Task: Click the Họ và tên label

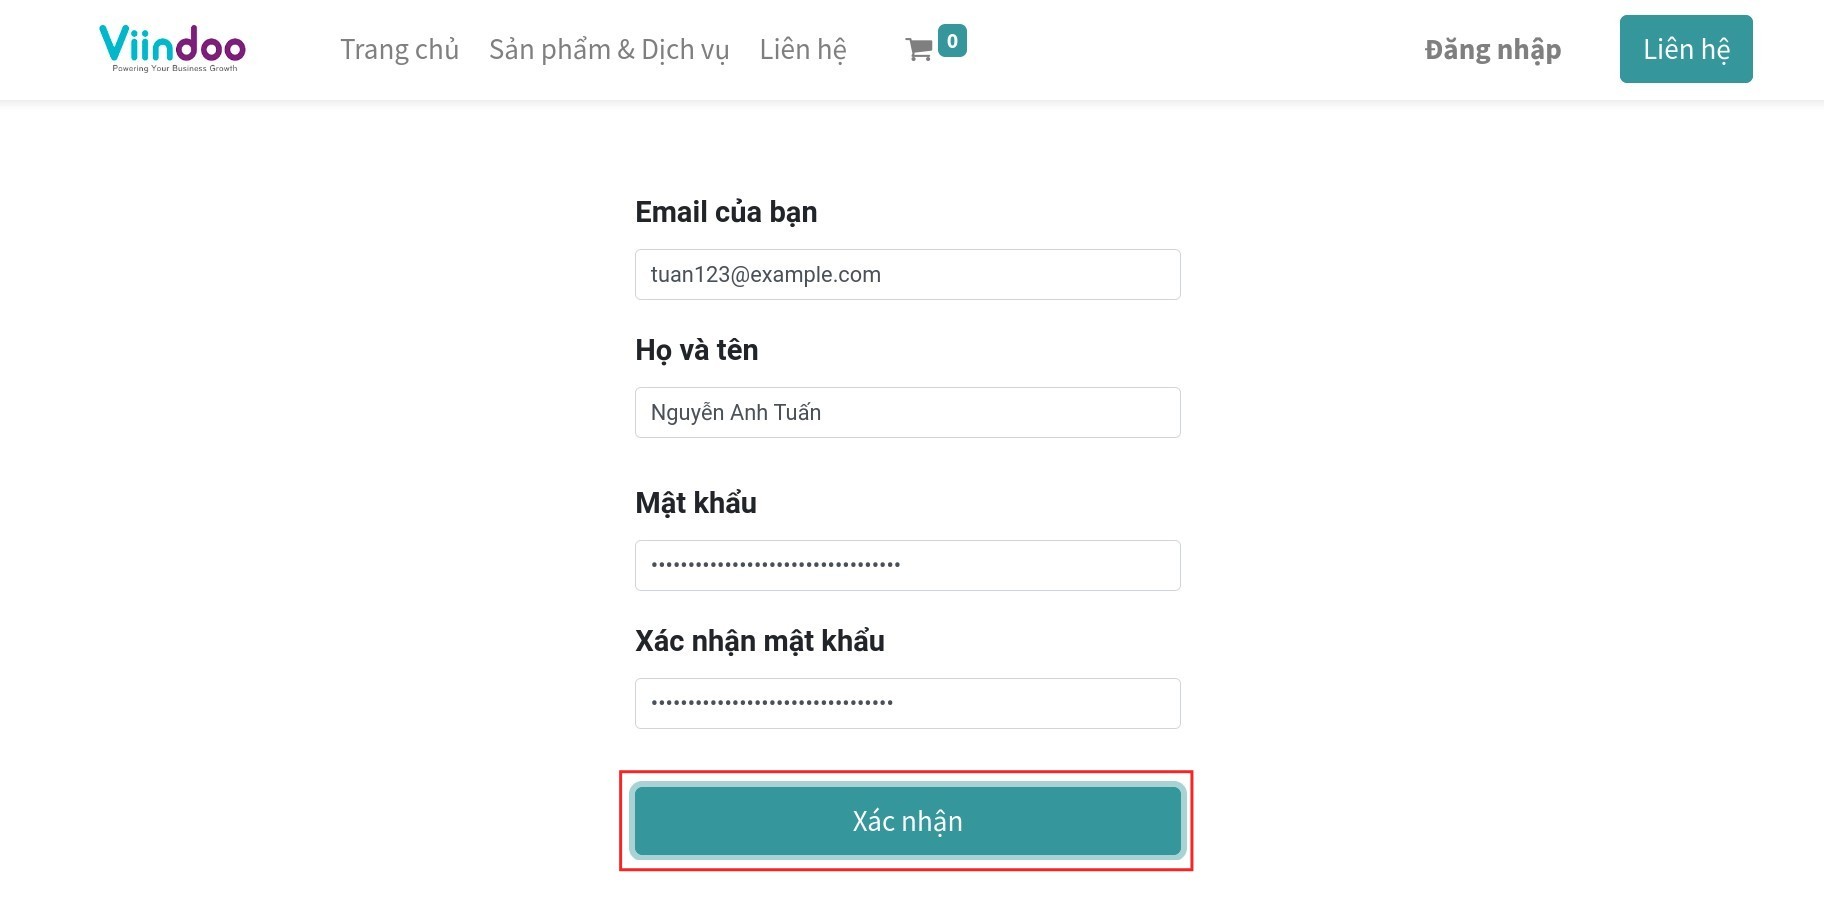Action: pos(696,350)
